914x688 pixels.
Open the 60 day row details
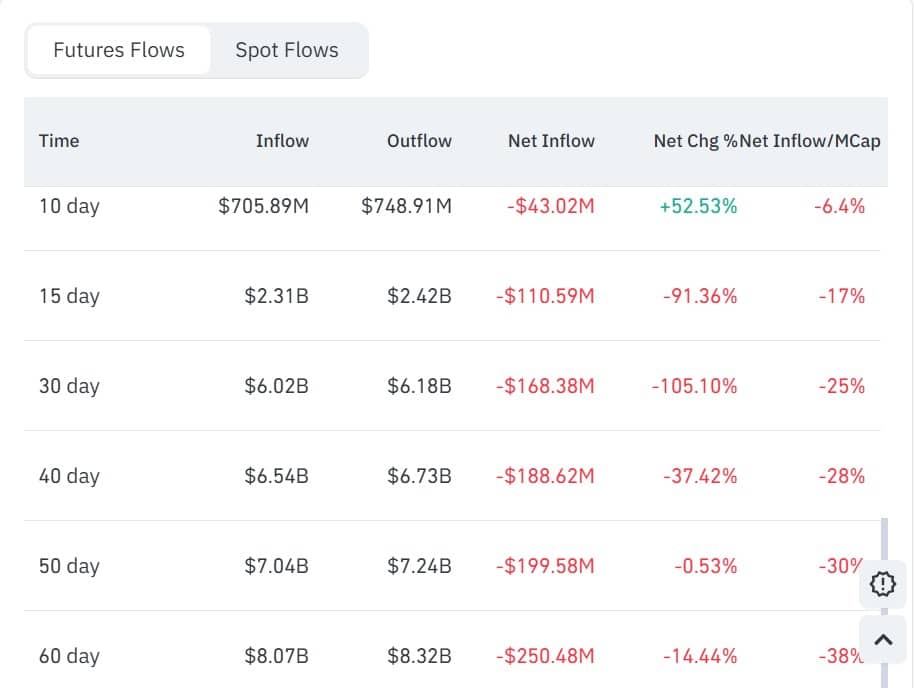[x=68, y=656]
